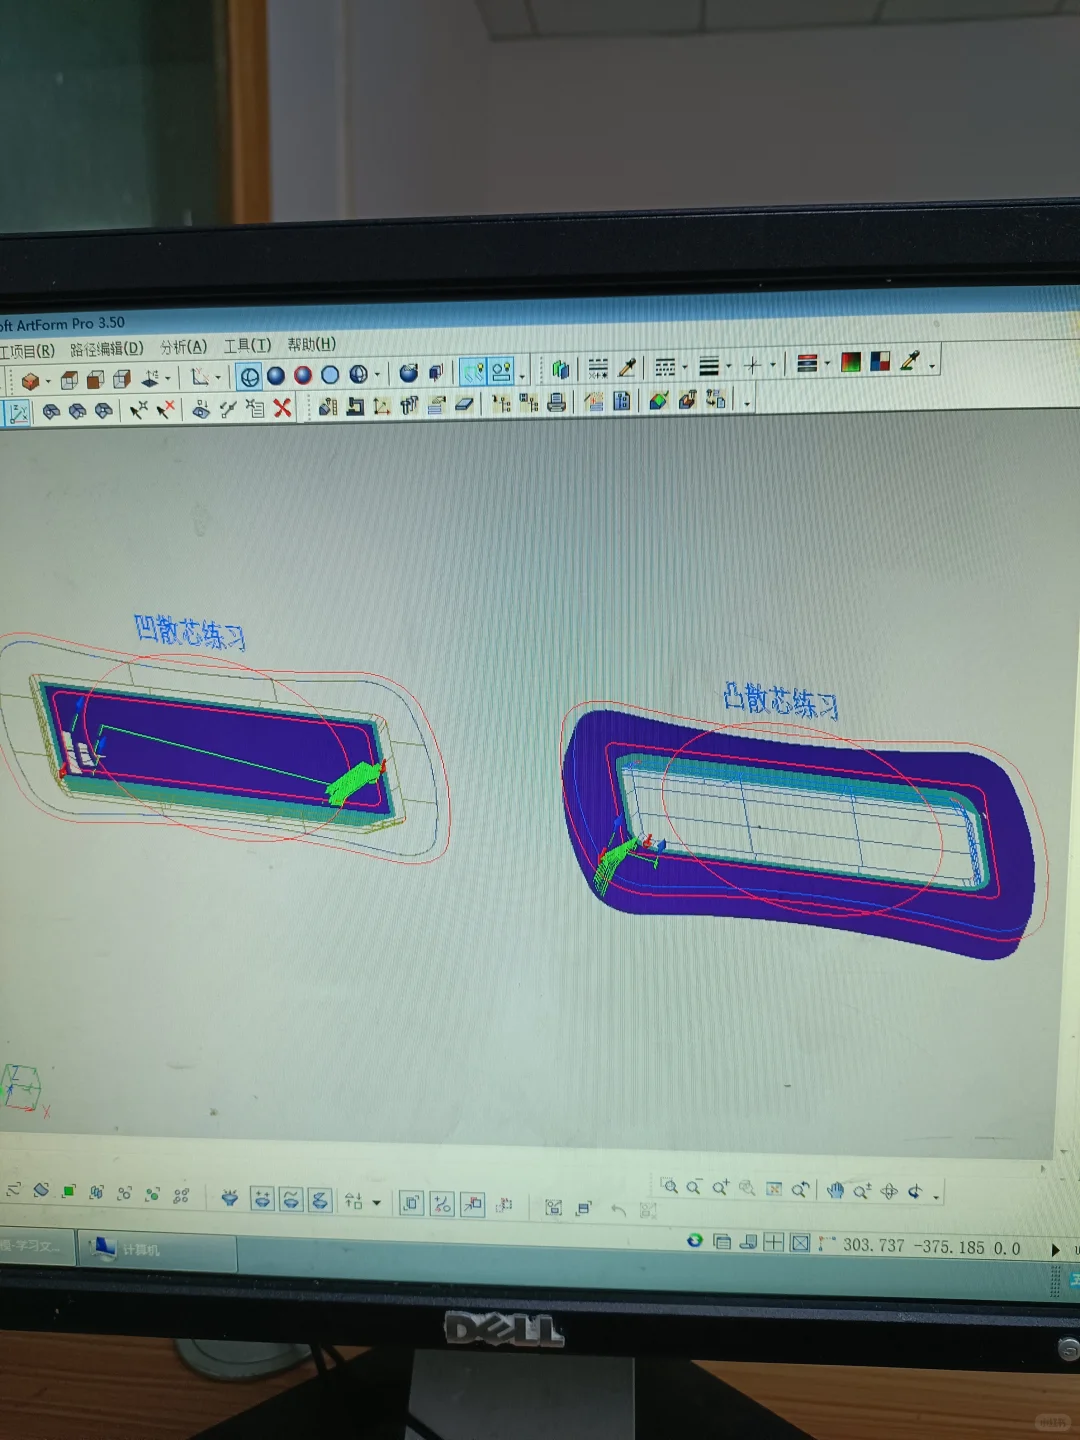The width and height of the screenshot is (1080, 1440).
Task: Pick the blue-red-white color swatch
Action: click(x=880, y=361)
